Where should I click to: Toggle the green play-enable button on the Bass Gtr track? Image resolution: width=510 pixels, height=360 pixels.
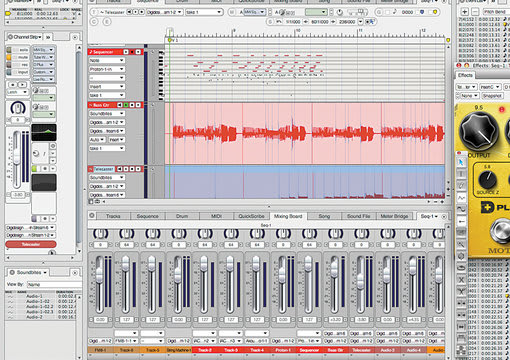click(126, 105)
